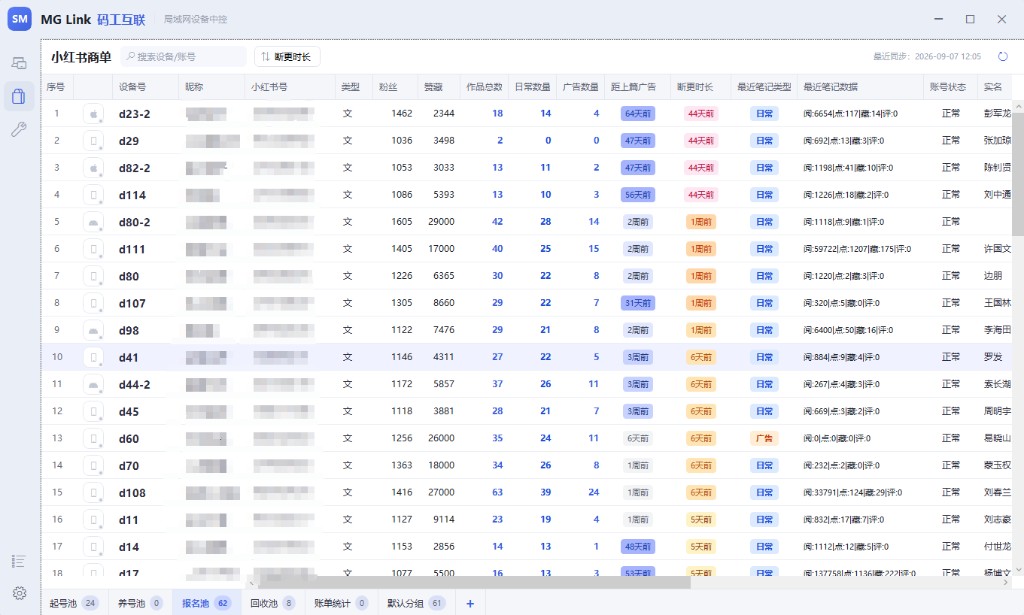The height and width of the screenshot is (615, 1024).
Task: Click 日常 badge in row d41
Action: [764, 357]
